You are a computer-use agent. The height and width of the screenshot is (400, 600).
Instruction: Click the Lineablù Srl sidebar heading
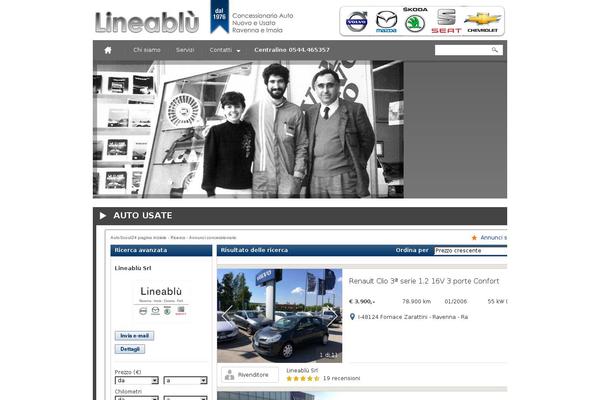[133, 268]
